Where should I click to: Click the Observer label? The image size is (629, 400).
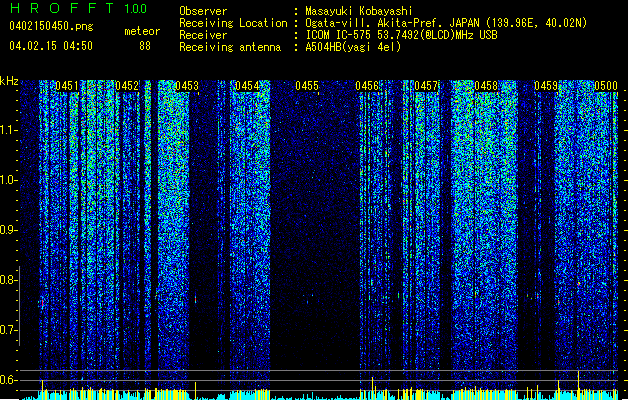pyautogui.click(x=203, y=11)
